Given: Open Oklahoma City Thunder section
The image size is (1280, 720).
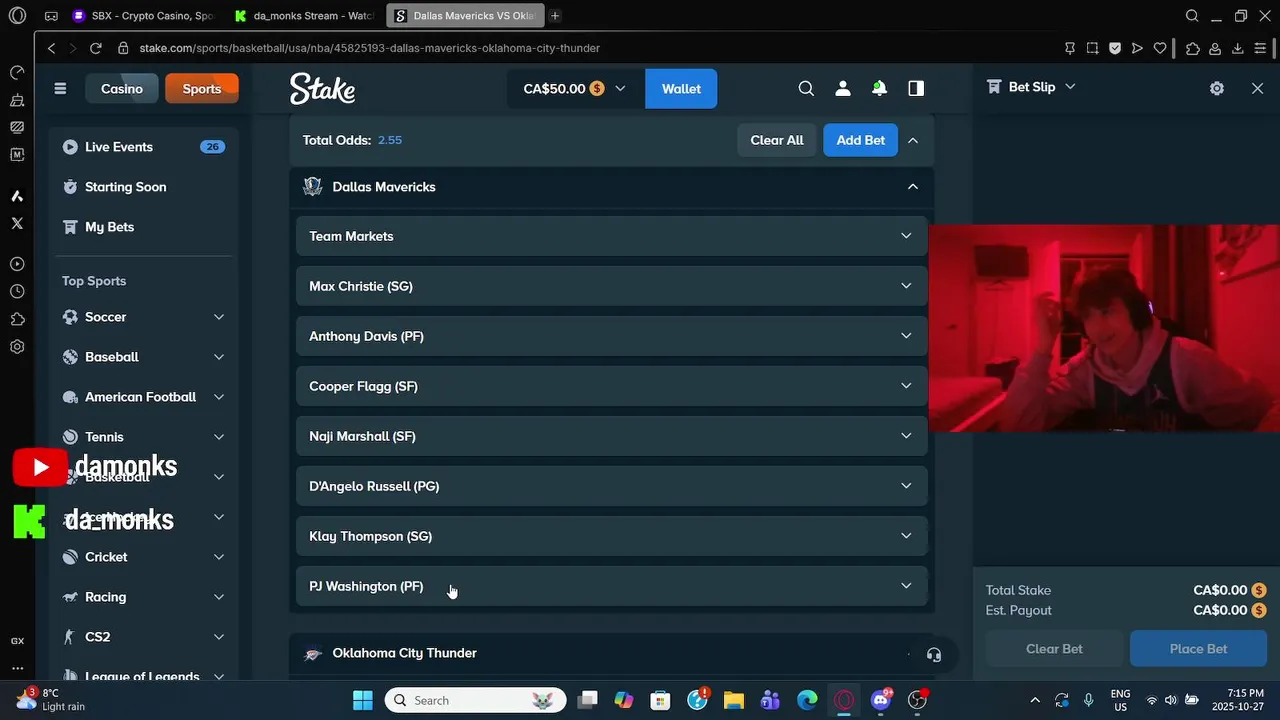Looking at the screenshot, I should (611, 654).
